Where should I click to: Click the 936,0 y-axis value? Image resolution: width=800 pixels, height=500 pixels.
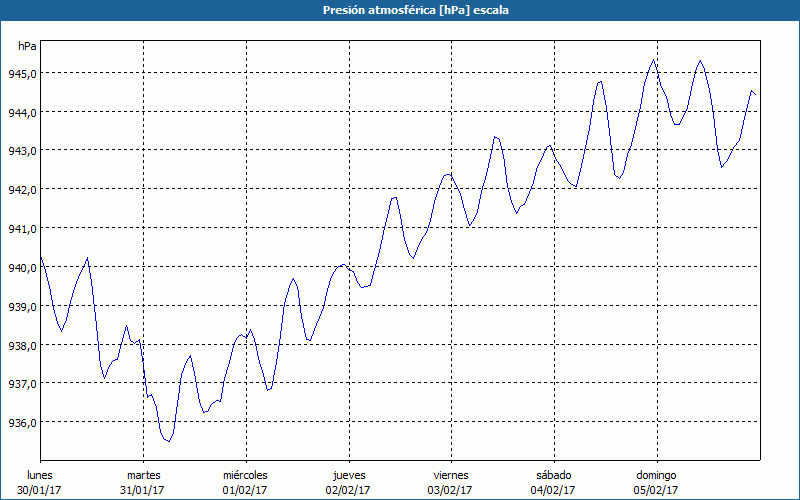[24, 422]
